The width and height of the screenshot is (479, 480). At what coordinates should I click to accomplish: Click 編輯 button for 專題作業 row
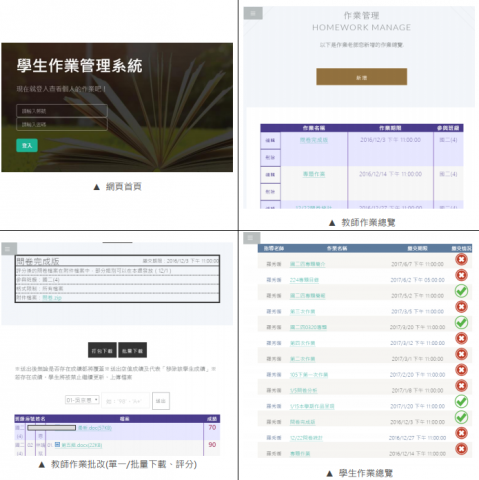coord(270,175)
